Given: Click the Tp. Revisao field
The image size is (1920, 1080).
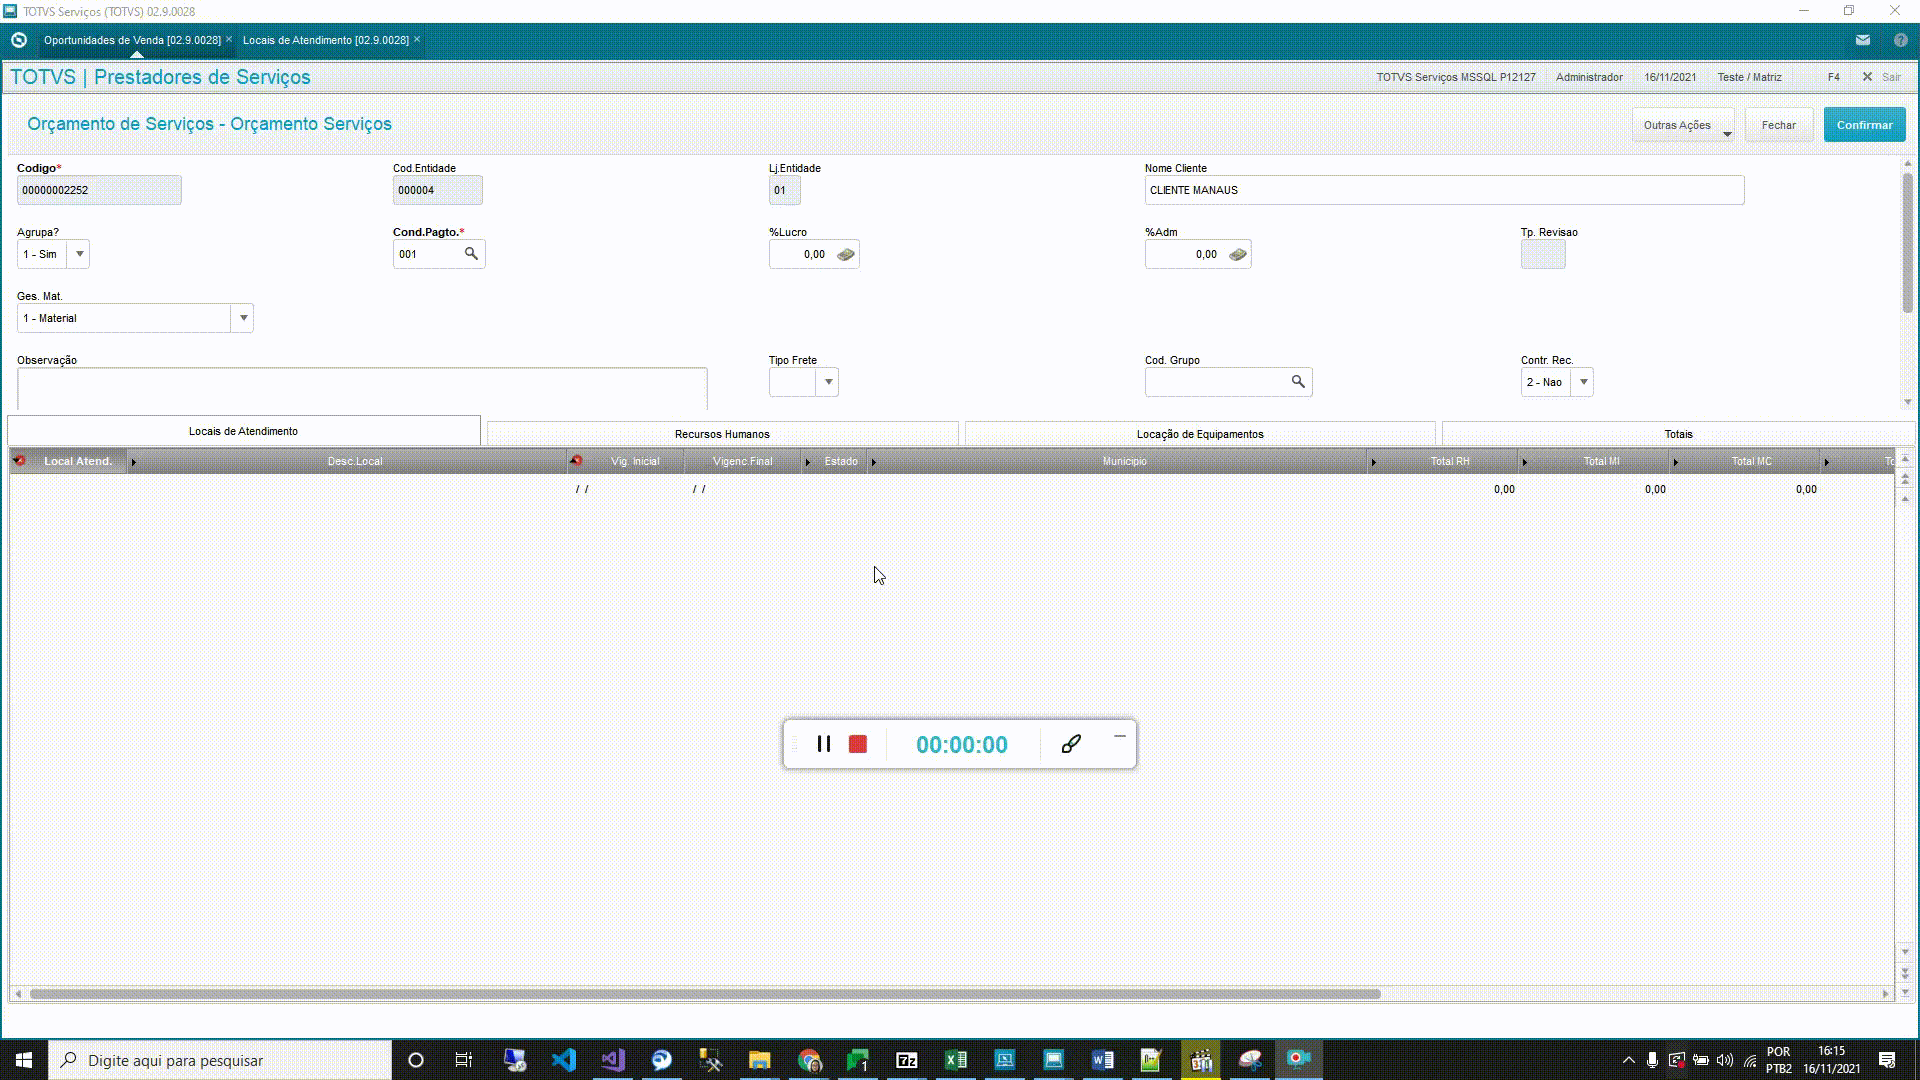Looking at the screenshot, I should tap(1543, 254).
